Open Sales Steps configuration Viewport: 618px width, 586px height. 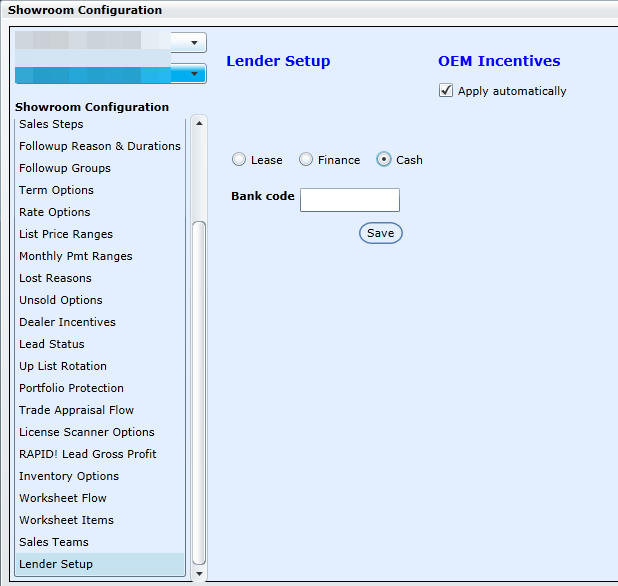51,124
